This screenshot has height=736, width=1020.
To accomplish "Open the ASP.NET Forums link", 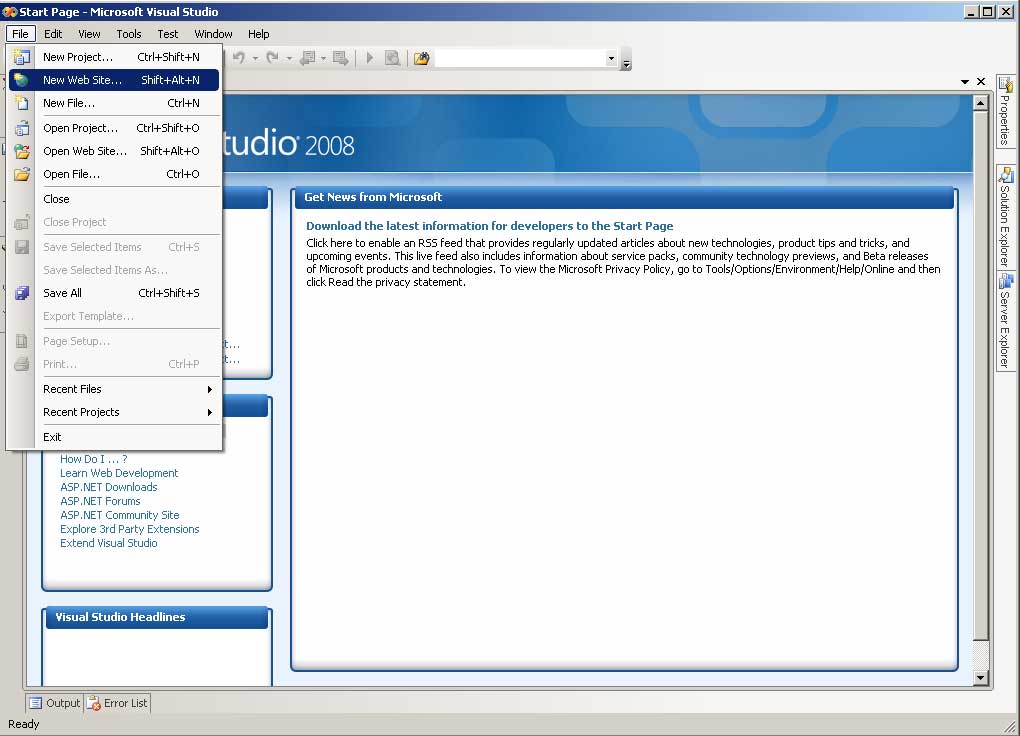I will tap(100, 501).
